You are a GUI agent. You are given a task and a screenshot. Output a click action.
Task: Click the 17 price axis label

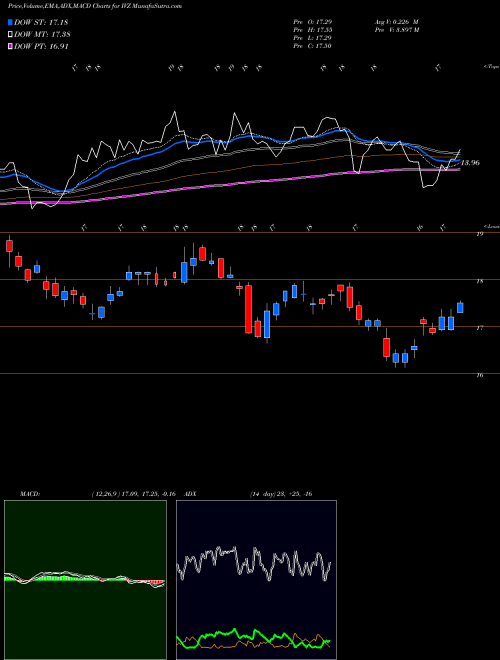479,328
